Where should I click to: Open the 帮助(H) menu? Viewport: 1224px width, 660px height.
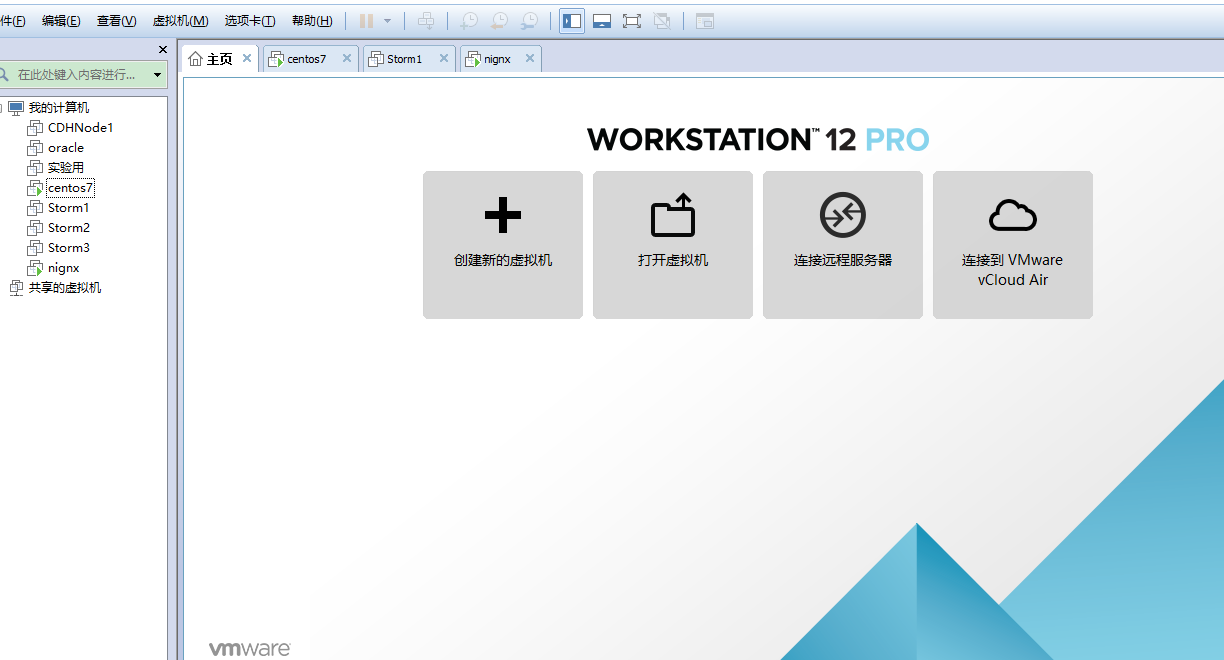click(x=312, y=20)
